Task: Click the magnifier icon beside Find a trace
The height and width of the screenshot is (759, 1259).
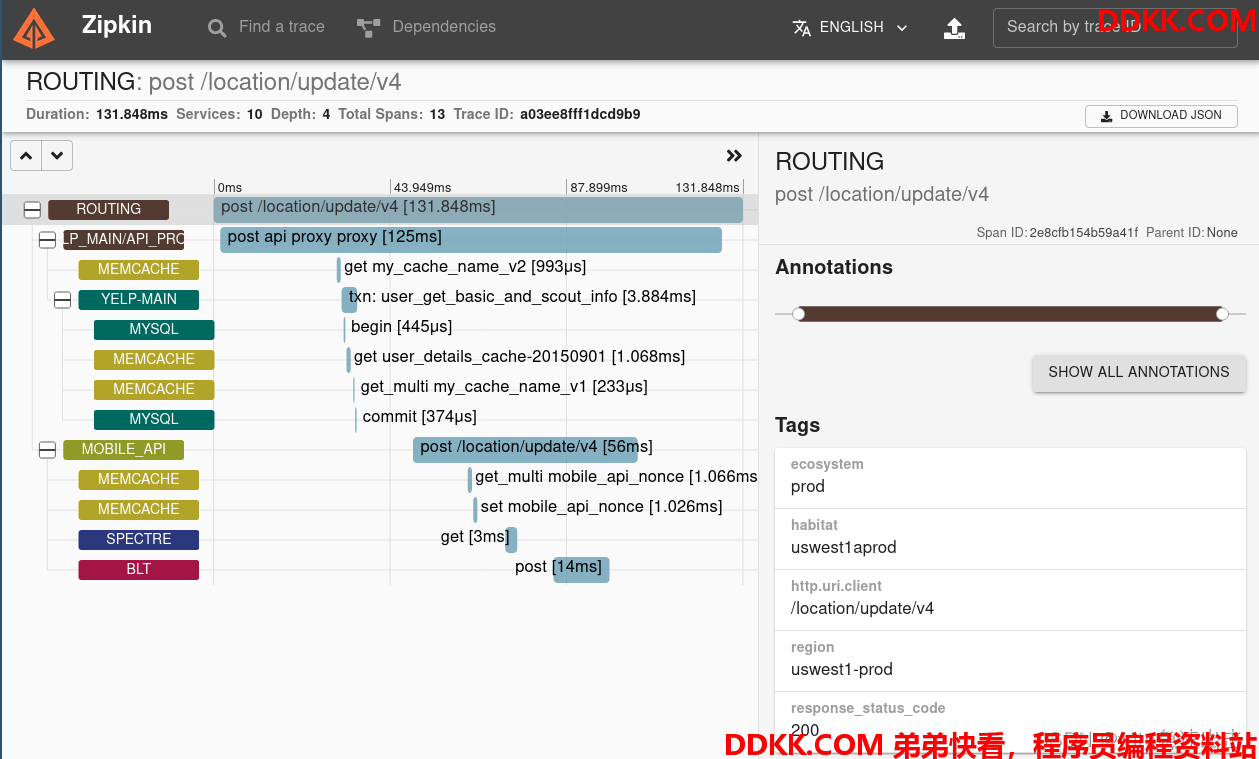Action: click(x=217, y=28)
